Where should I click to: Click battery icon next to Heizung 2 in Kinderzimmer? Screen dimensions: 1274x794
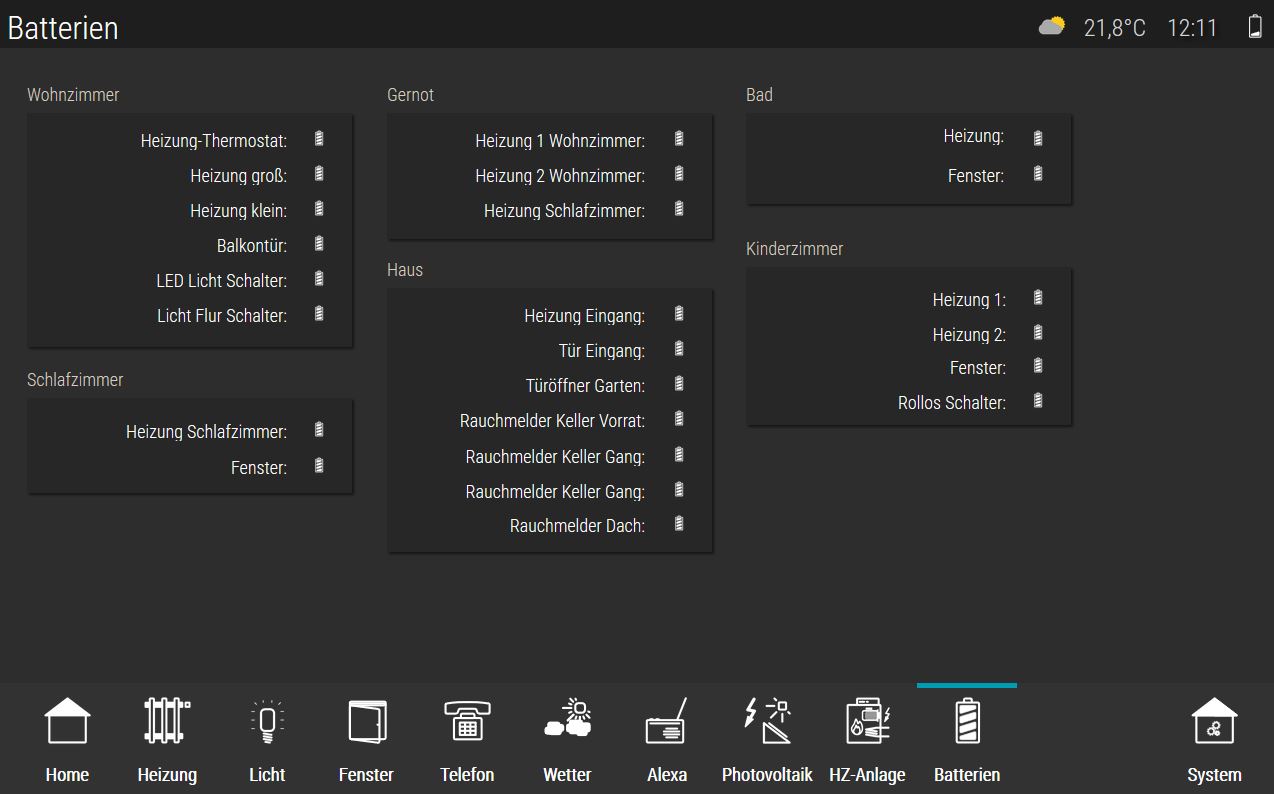[x=1038, y=332]
